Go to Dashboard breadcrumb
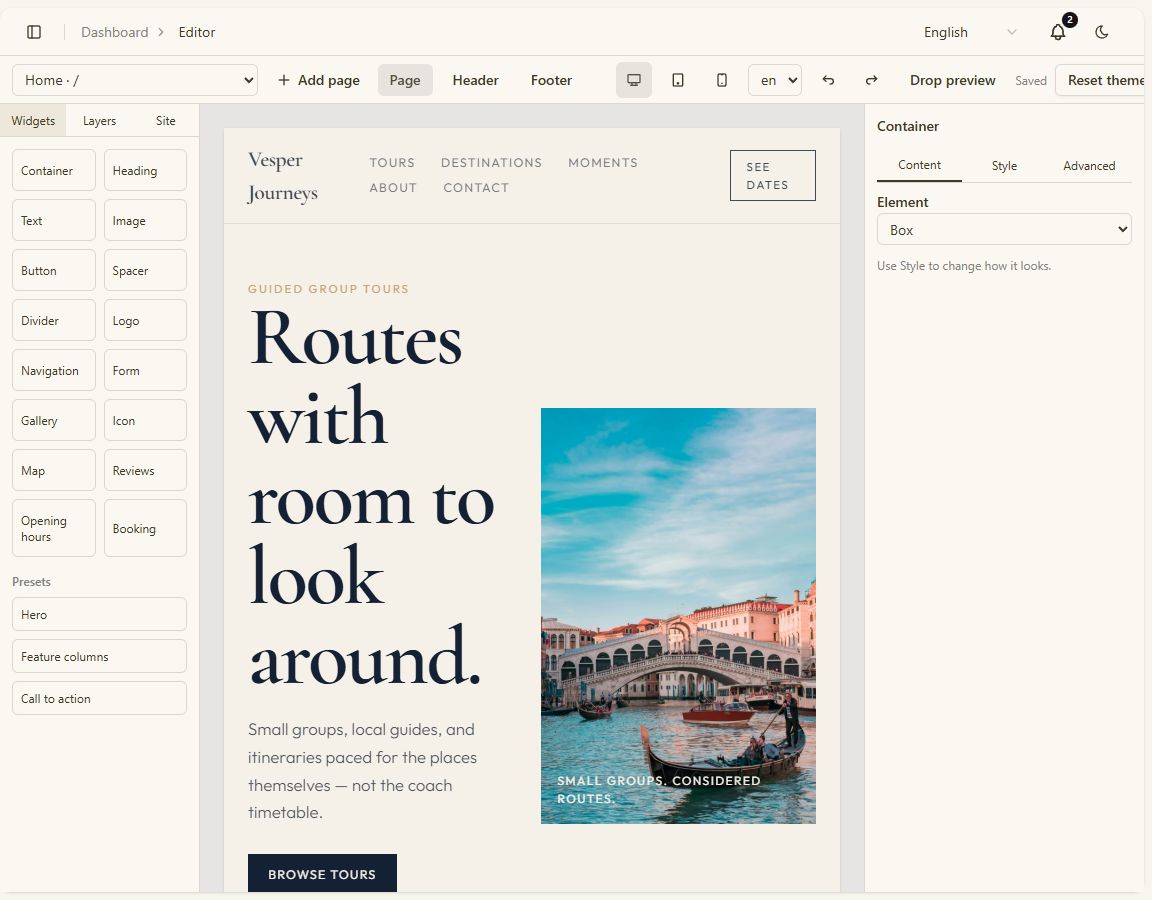Image resolution: width=1152 pixels, height=900 pixels. 115,32
